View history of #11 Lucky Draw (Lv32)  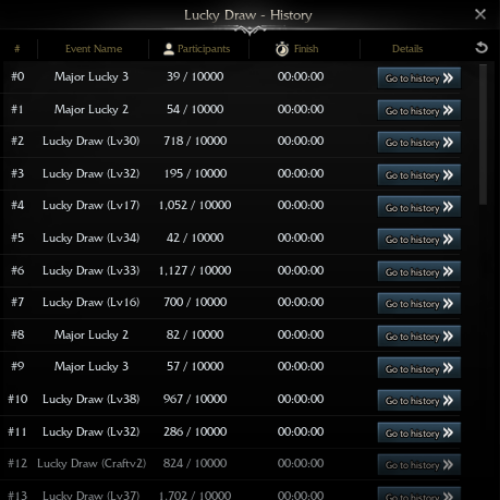(419, 433)
